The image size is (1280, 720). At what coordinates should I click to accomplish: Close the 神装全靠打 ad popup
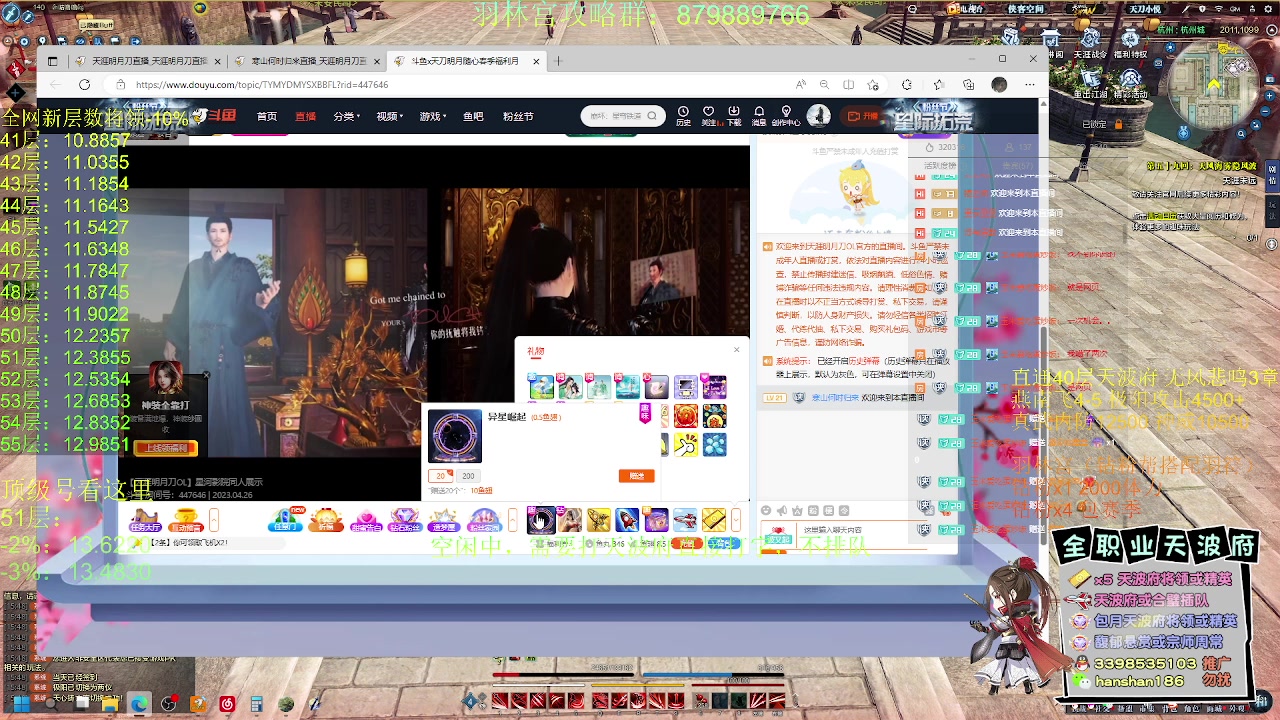pos(205,376)
